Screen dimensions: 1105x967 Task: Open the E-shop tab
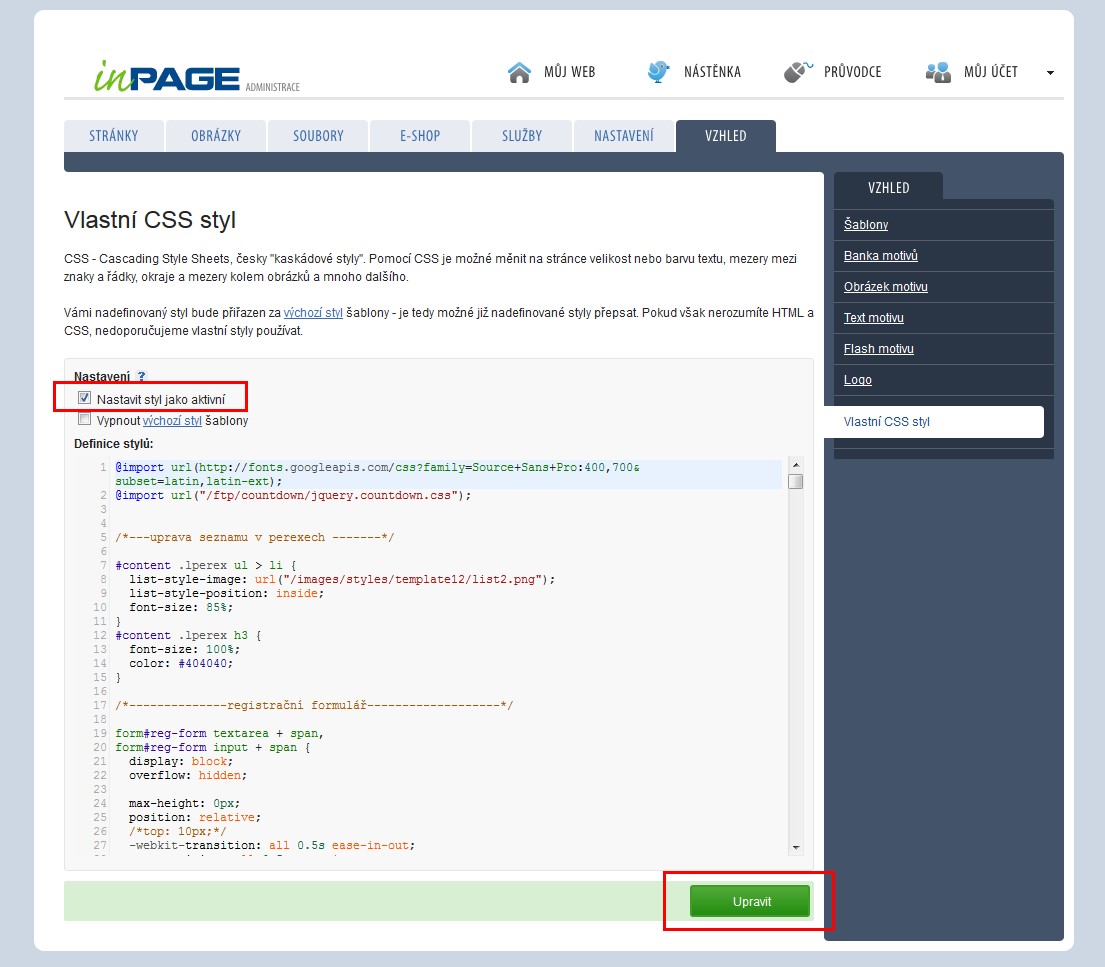point(419,136)
